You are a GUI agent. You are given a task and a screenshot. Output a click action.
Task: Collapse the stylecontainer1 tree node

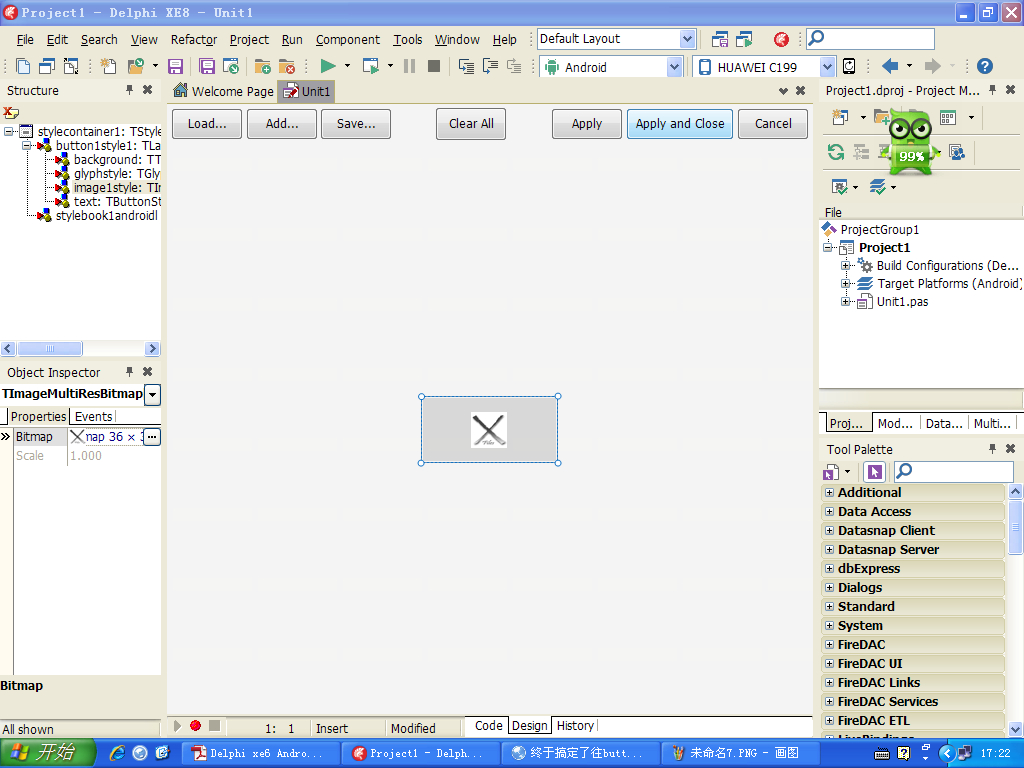(x=8, y=131)
